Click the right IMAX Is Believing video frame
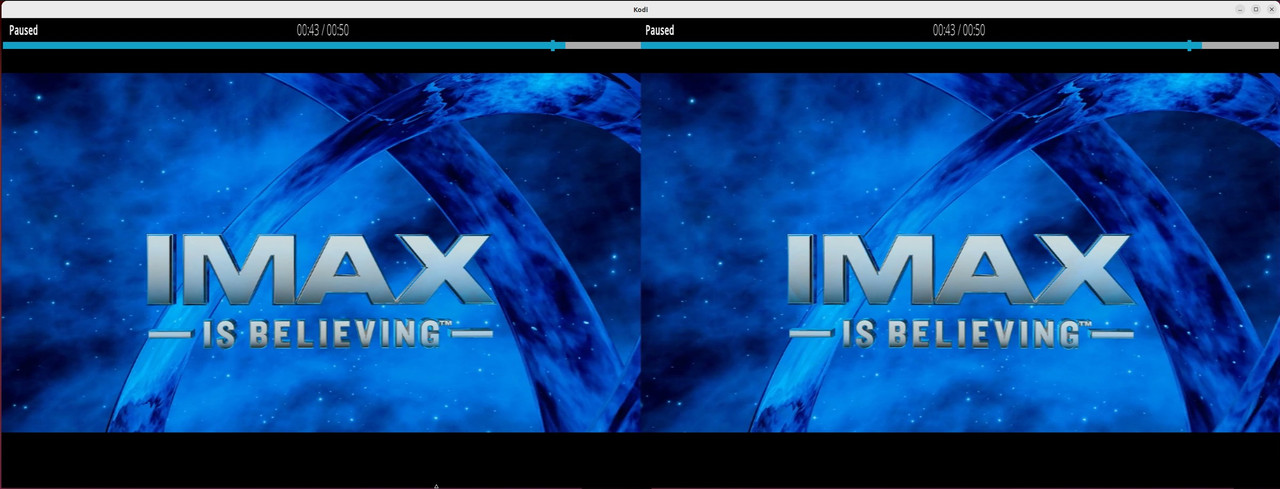This screenshot has width=1280, height=489. 960,252
